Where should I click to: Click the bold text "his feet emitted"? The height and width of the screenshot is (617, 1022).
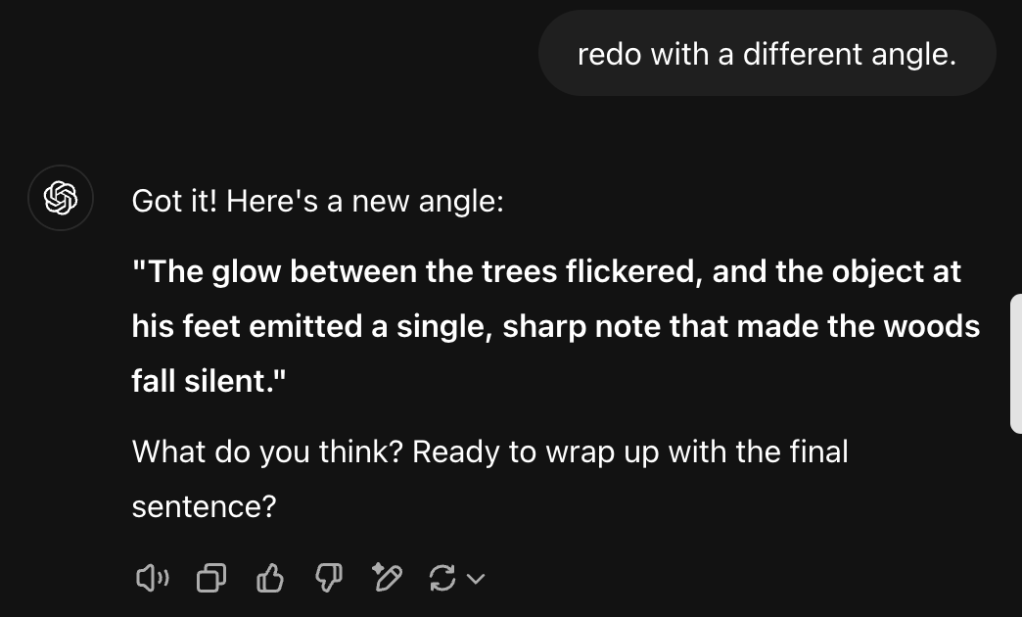point(248,327)
